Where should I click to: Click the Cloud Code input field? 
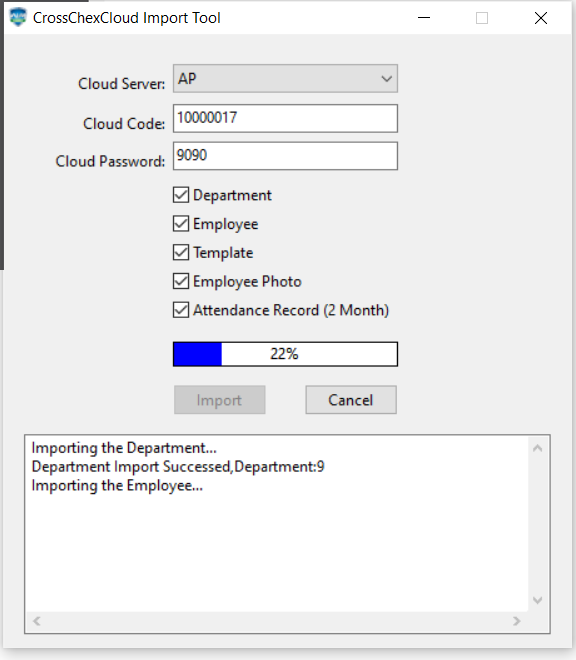pyautogui.click(x=285, y=118)
